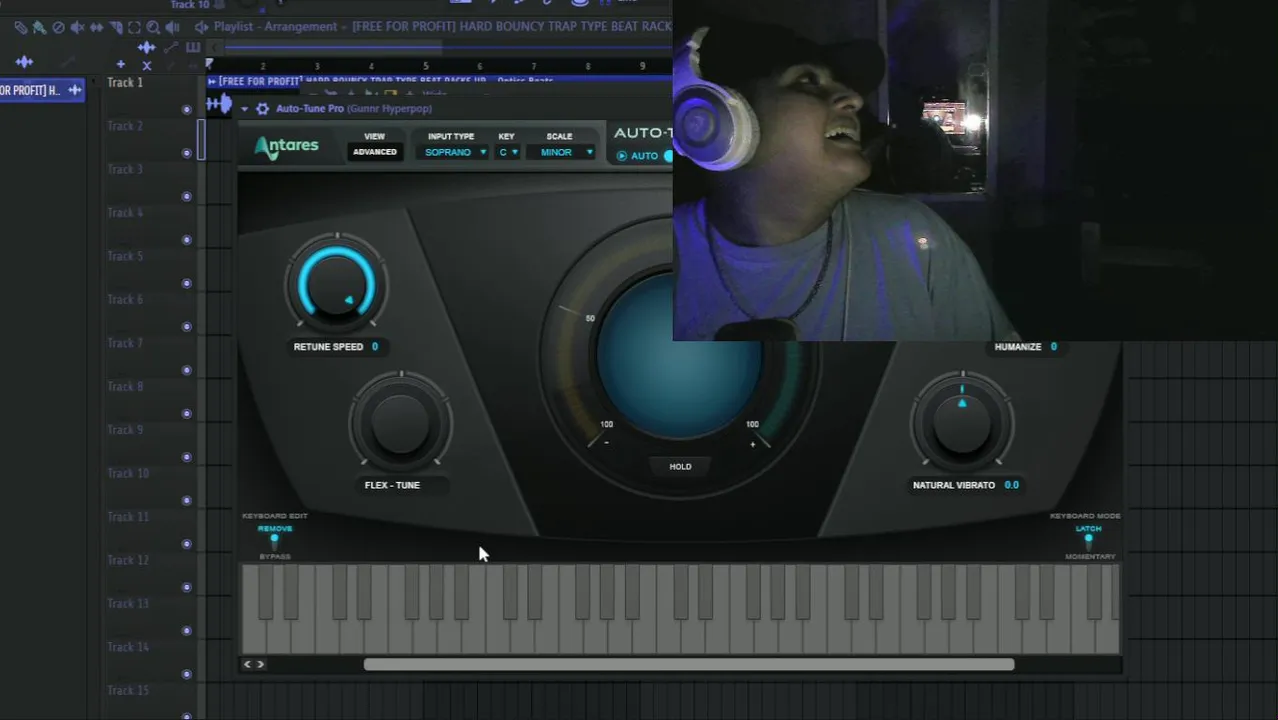Toggle Keyboard Edit Remove/Bypass switch
The image size is (1278, 720).
click(275, 541)
